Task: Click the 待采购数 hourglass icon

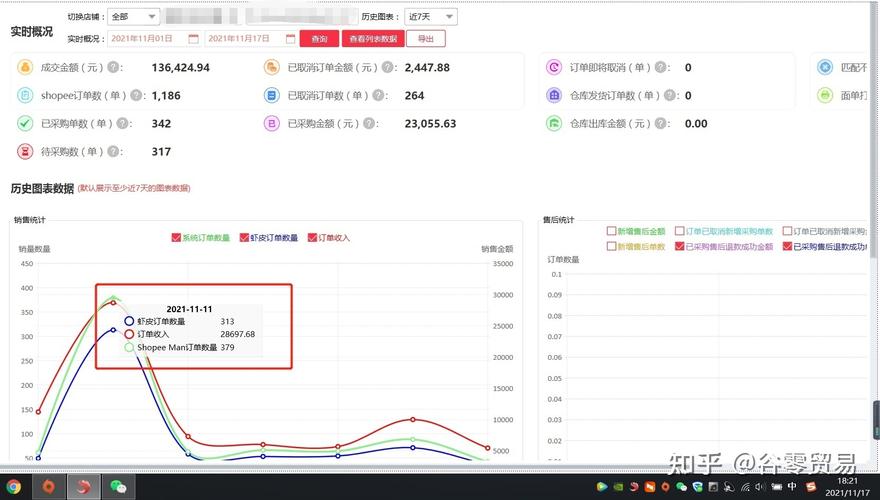Action: pos(25,152)
